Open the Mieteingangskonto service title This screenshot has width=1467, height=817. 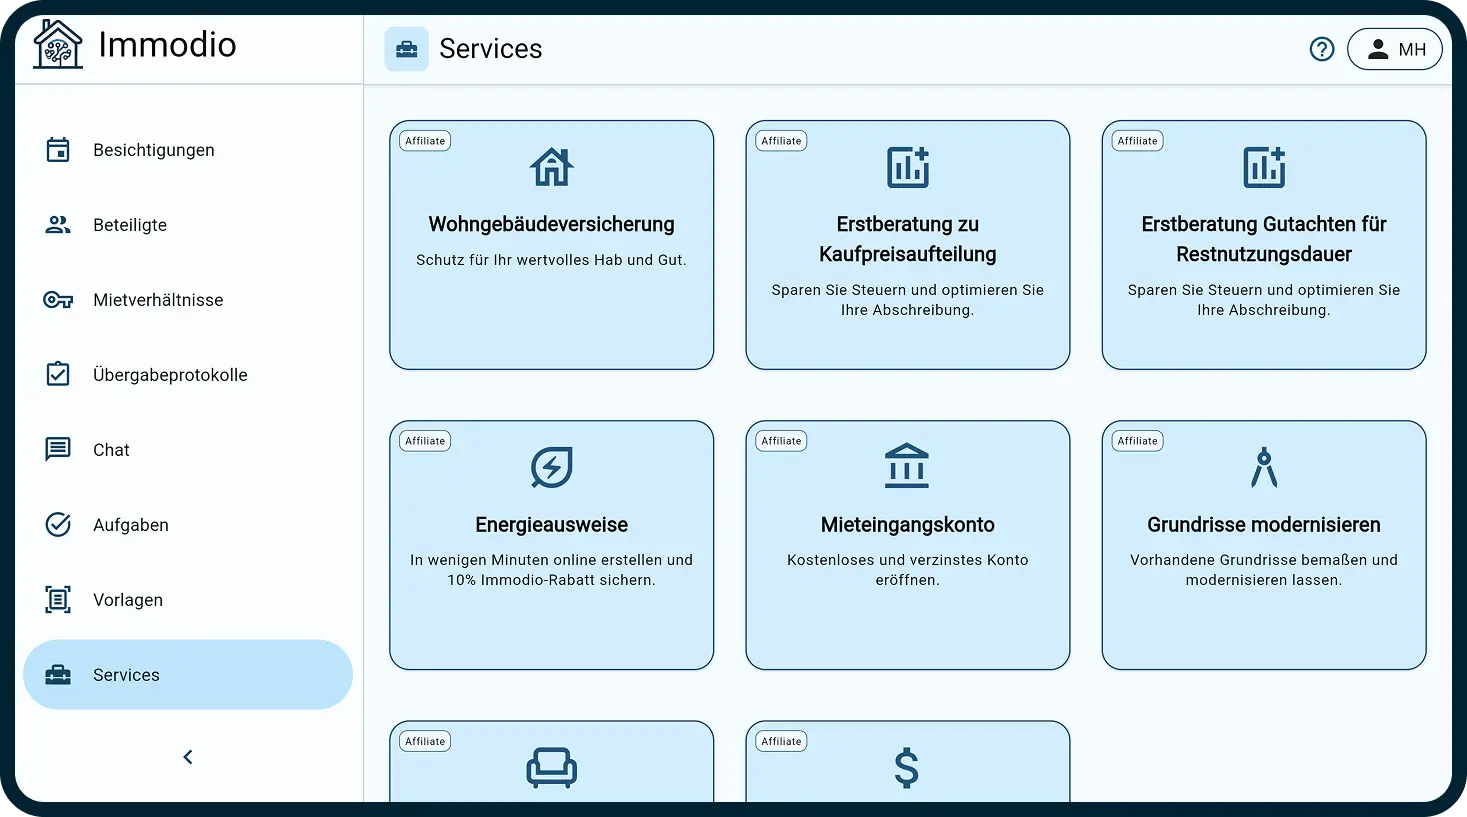908,525
